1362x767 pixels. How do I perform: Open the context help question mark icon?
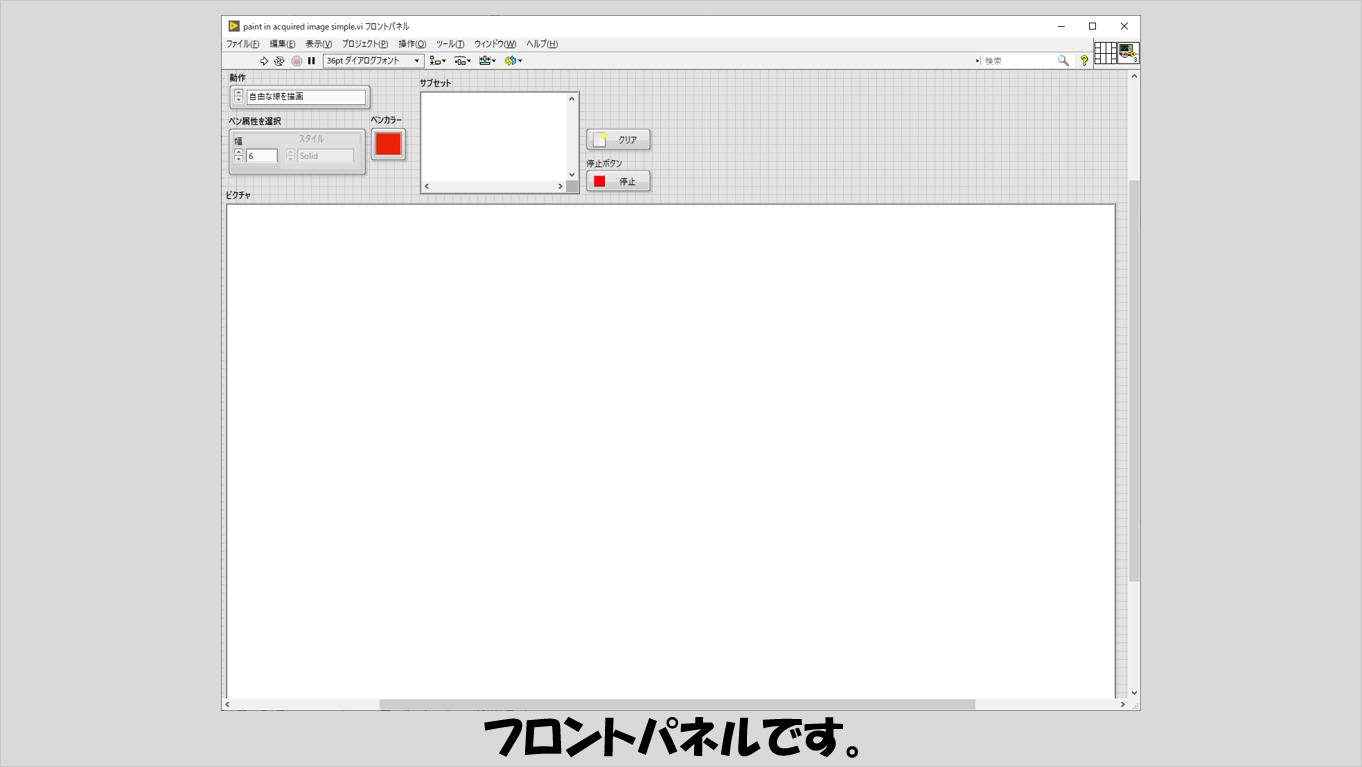pyautogui.click(x=1084, y=61)
